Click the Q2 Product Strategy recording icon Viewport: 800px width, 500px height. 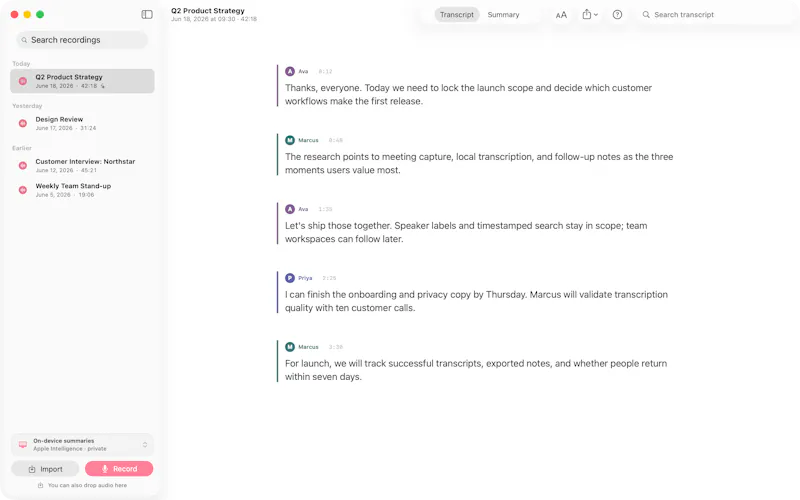coord(22,81)
